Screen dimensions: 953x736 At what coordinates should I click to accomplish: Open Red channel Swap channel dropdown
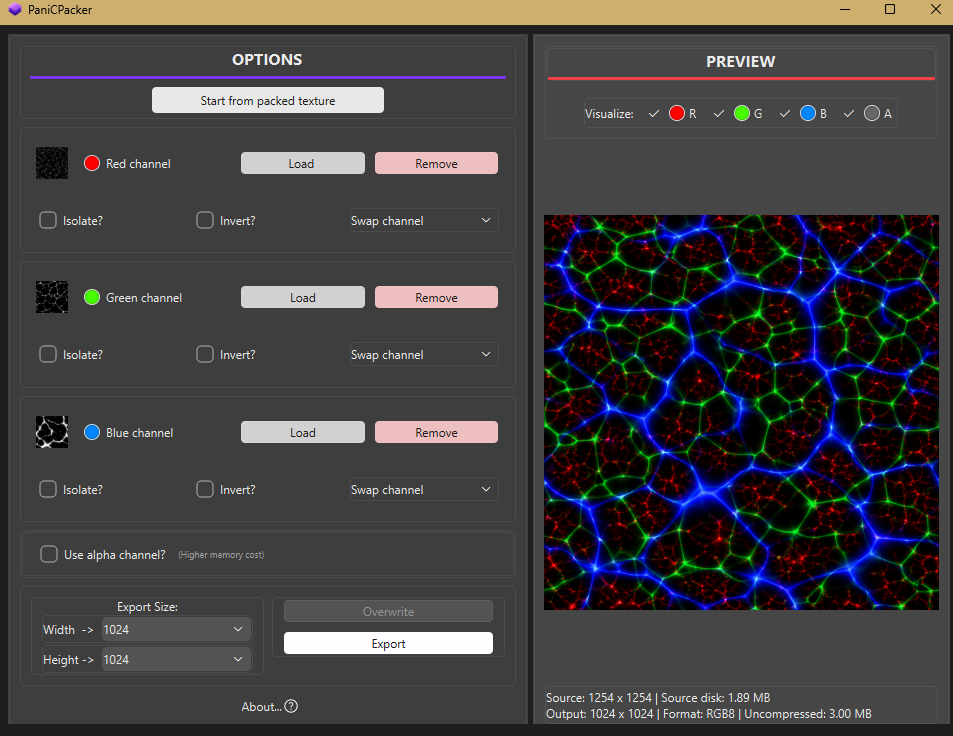point(424,221)
